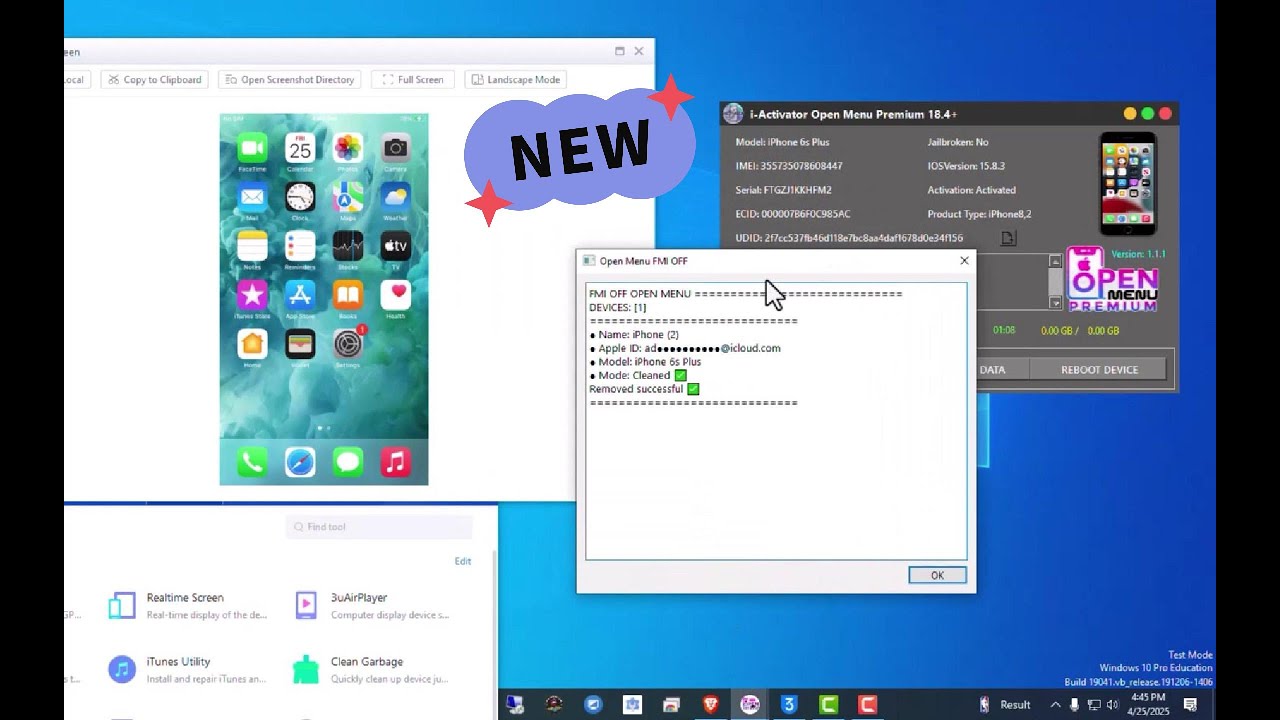Switch to Landscape Mode

tap(515, 79)
